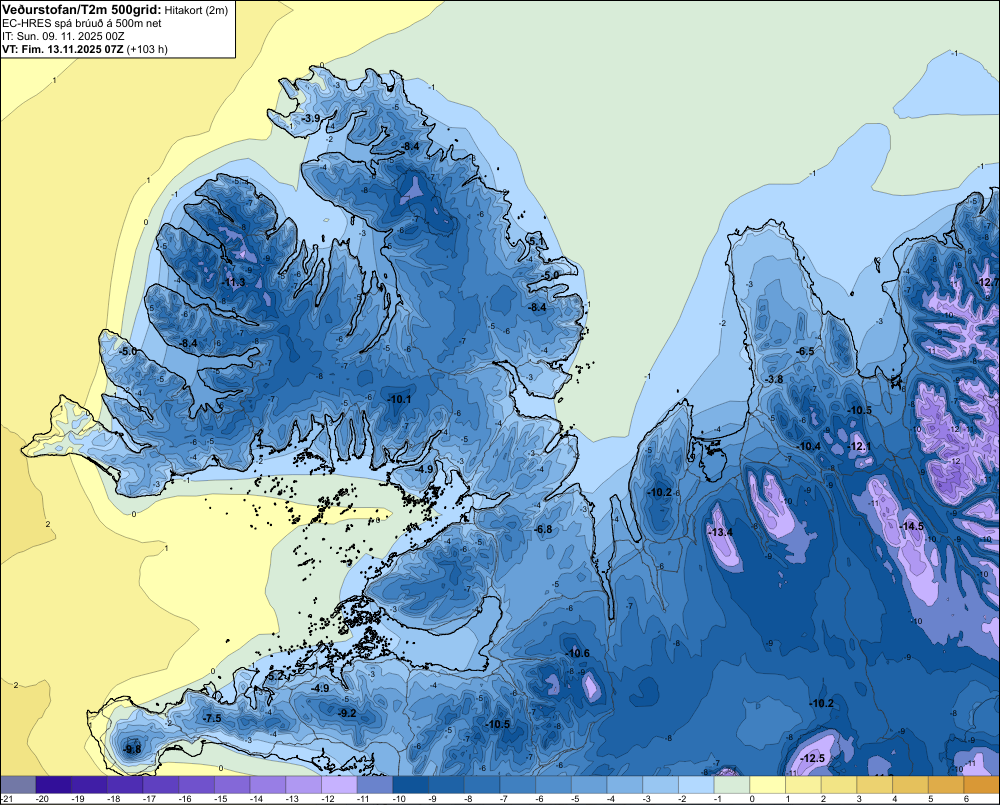Select the -7.5 temperature label
The width and height of the screenshot is (1000, 805).
point(212,718)
